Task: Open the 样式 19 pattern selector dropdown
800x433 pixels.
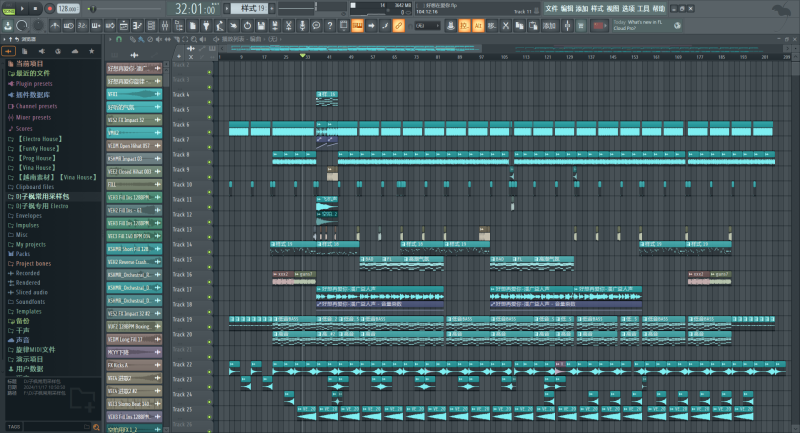Action: [251, 9]
